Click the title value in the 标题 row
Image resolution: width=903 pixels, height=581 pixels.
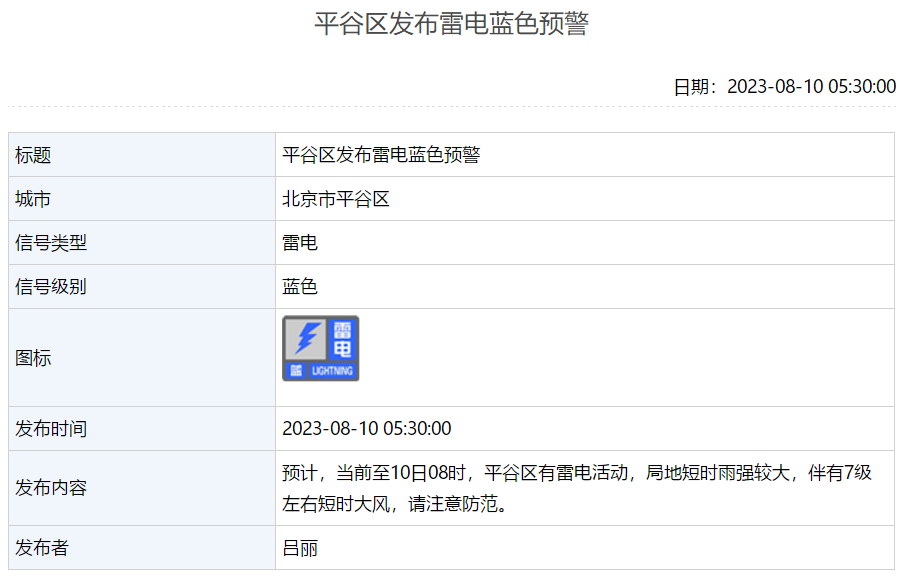click(x=381, y=155)
